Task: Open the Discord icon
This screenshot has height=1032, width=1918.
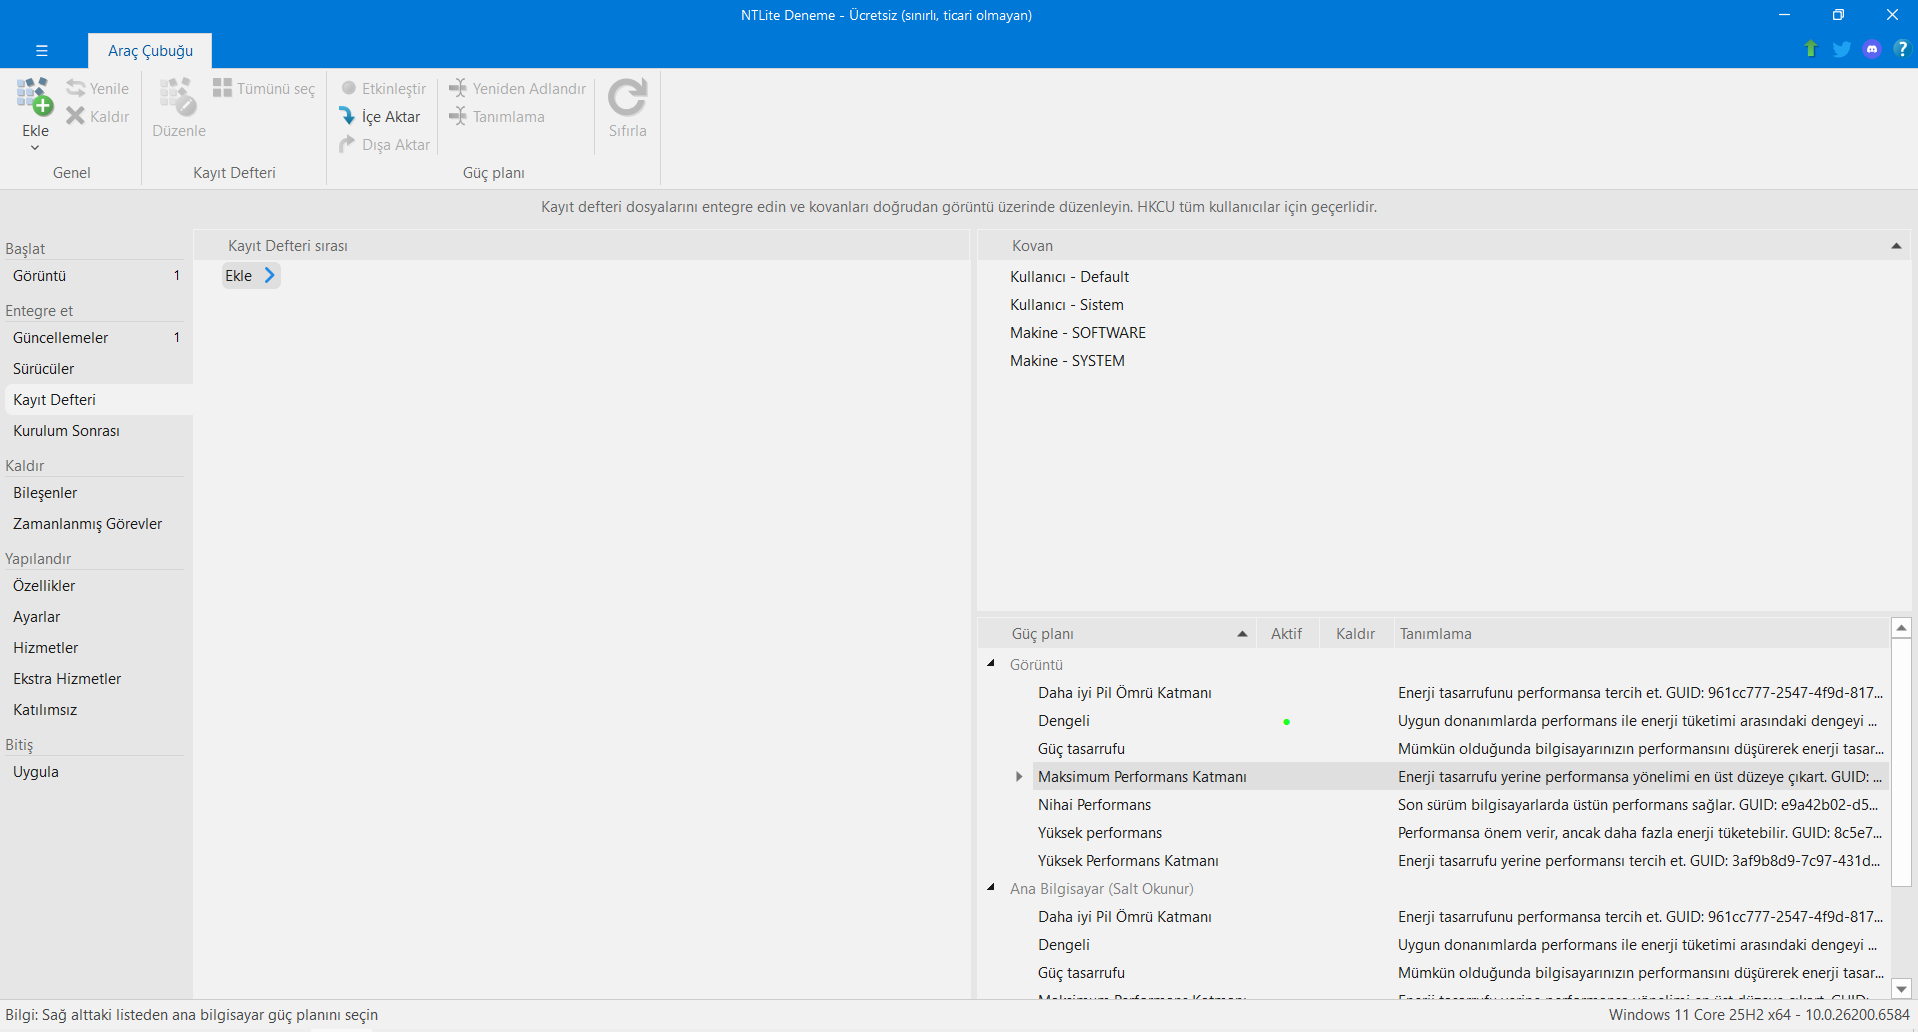Action: [x=1872, y=49]
